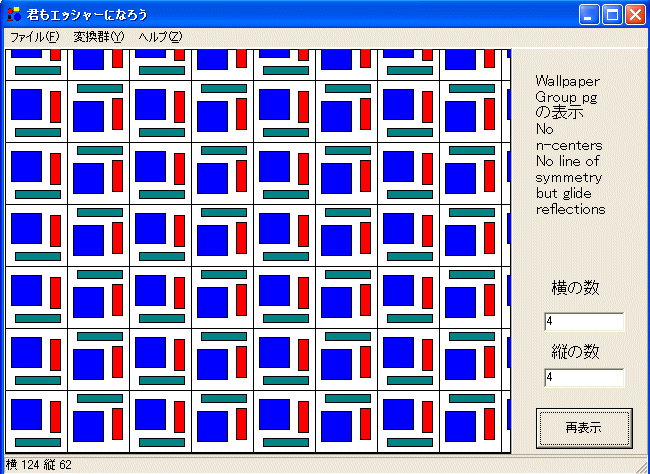650x474 pixels.
Task: Click the 'glide reflections' text
Action: click(x=570, y=202)
